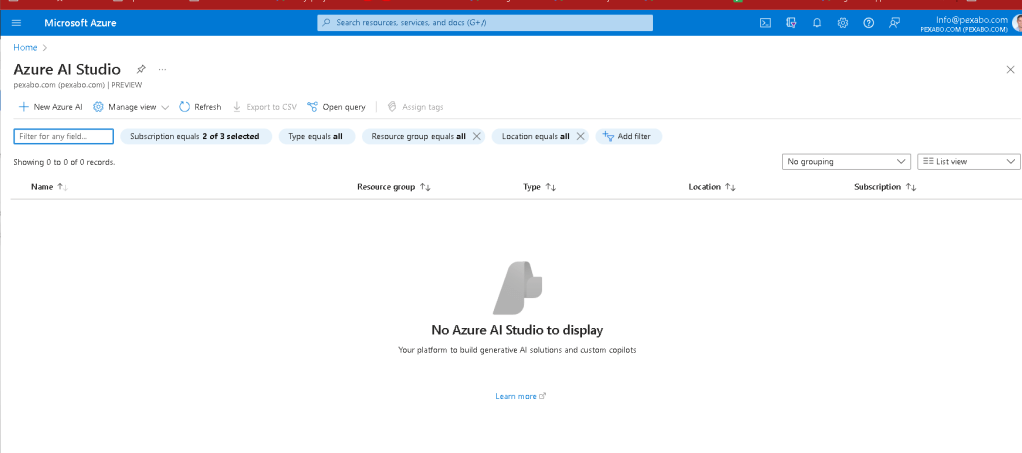
Task: Click the search resources, services, and docs bar
Action: [485, 23]
